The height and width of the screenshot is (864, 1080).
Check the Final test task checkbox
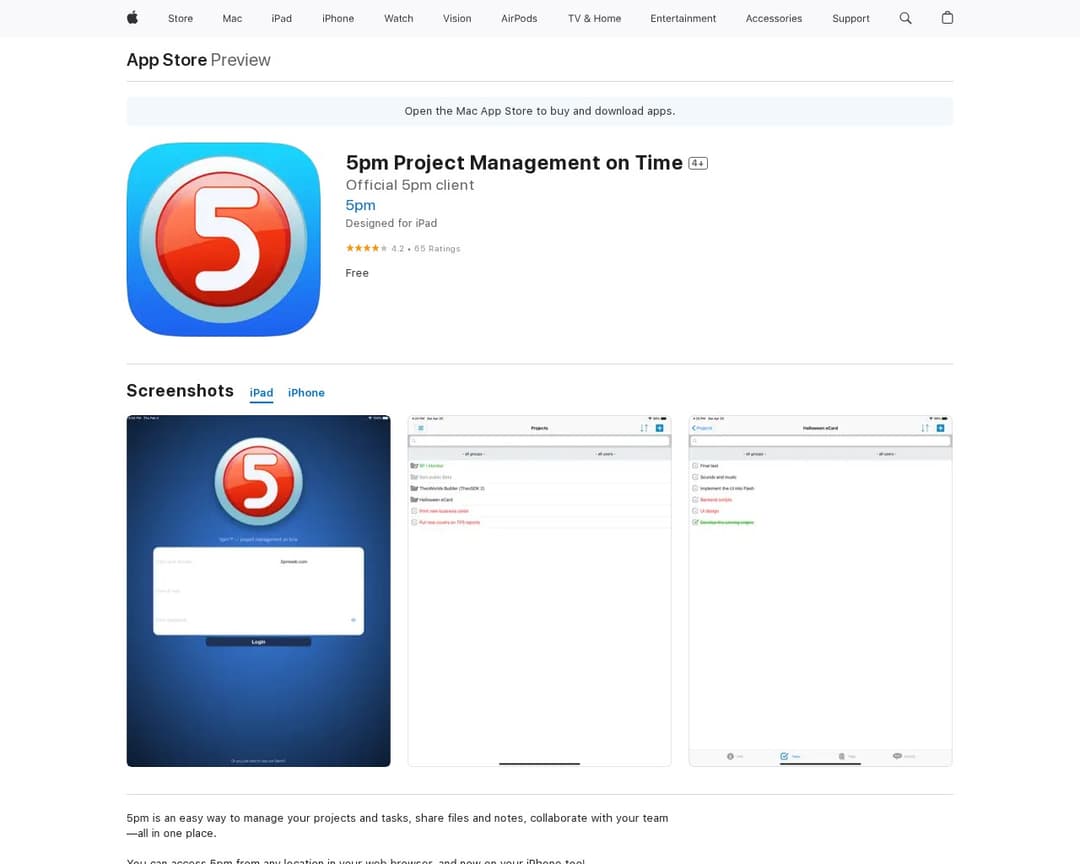tap(695, 466)
